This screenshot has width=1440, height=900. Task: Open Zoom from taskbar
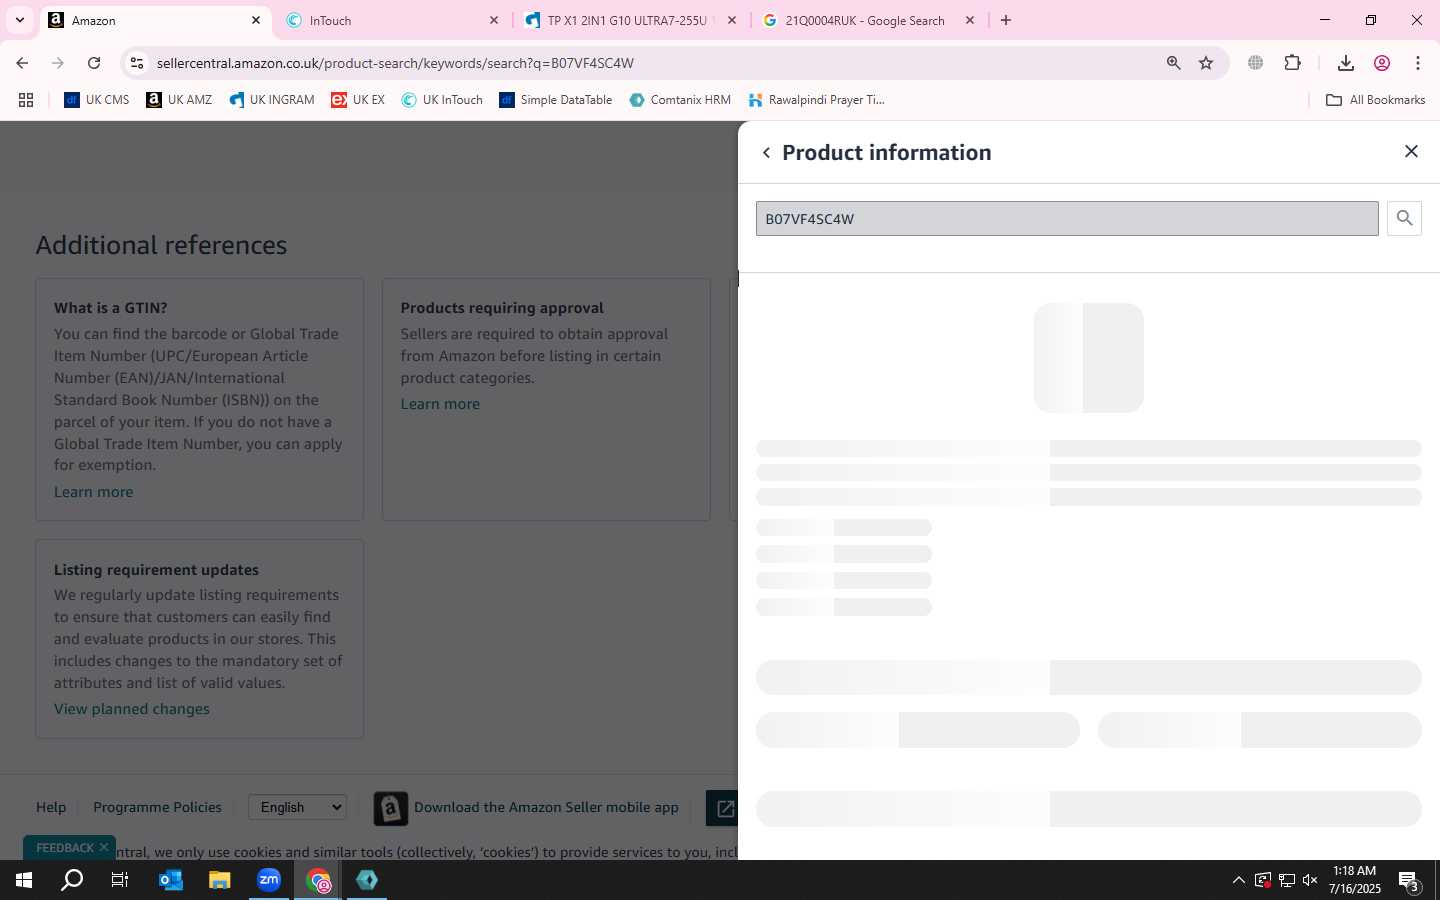coord(269,880)
